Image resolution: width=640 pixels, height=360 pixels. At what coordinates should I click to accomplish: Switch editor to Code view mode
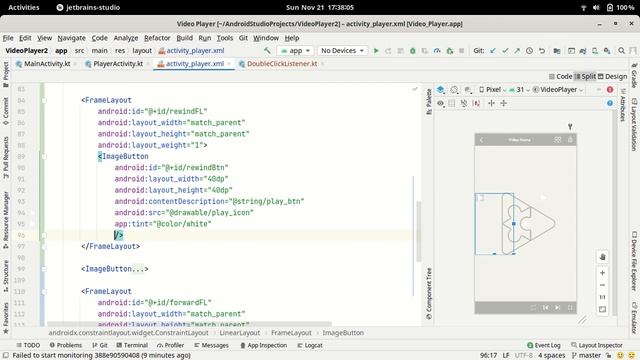560,76
